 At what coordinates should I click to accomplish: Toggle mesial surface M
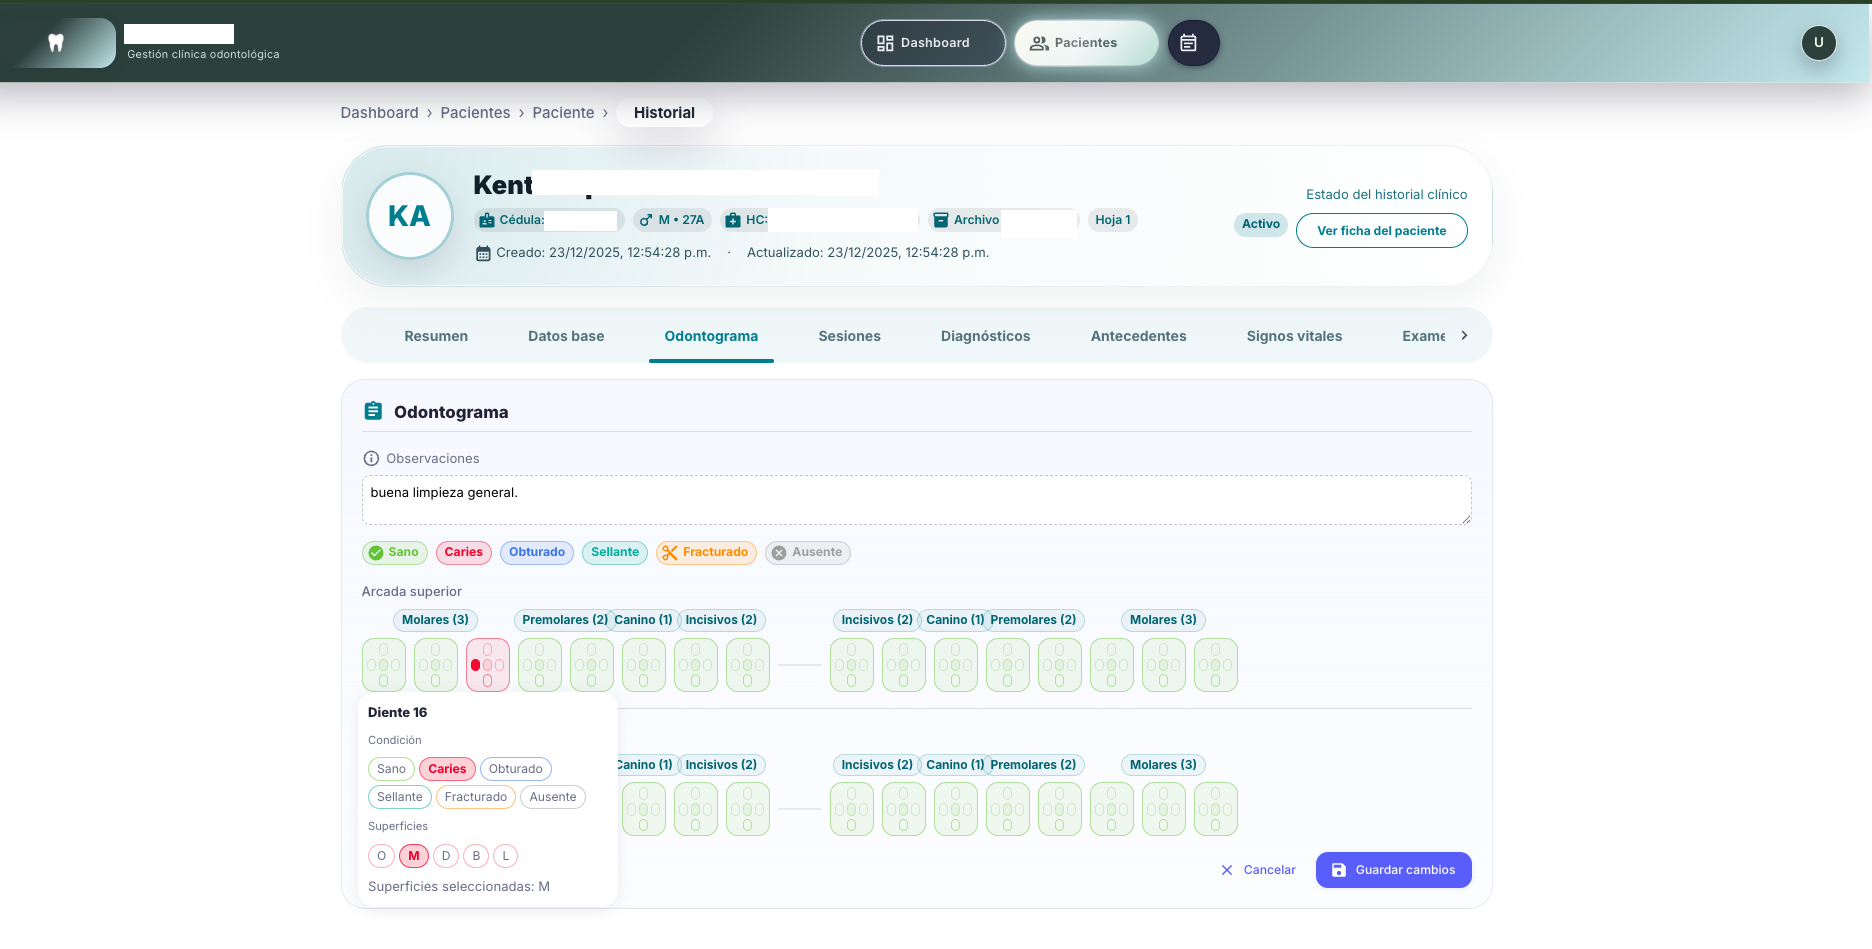coord(413,856)
